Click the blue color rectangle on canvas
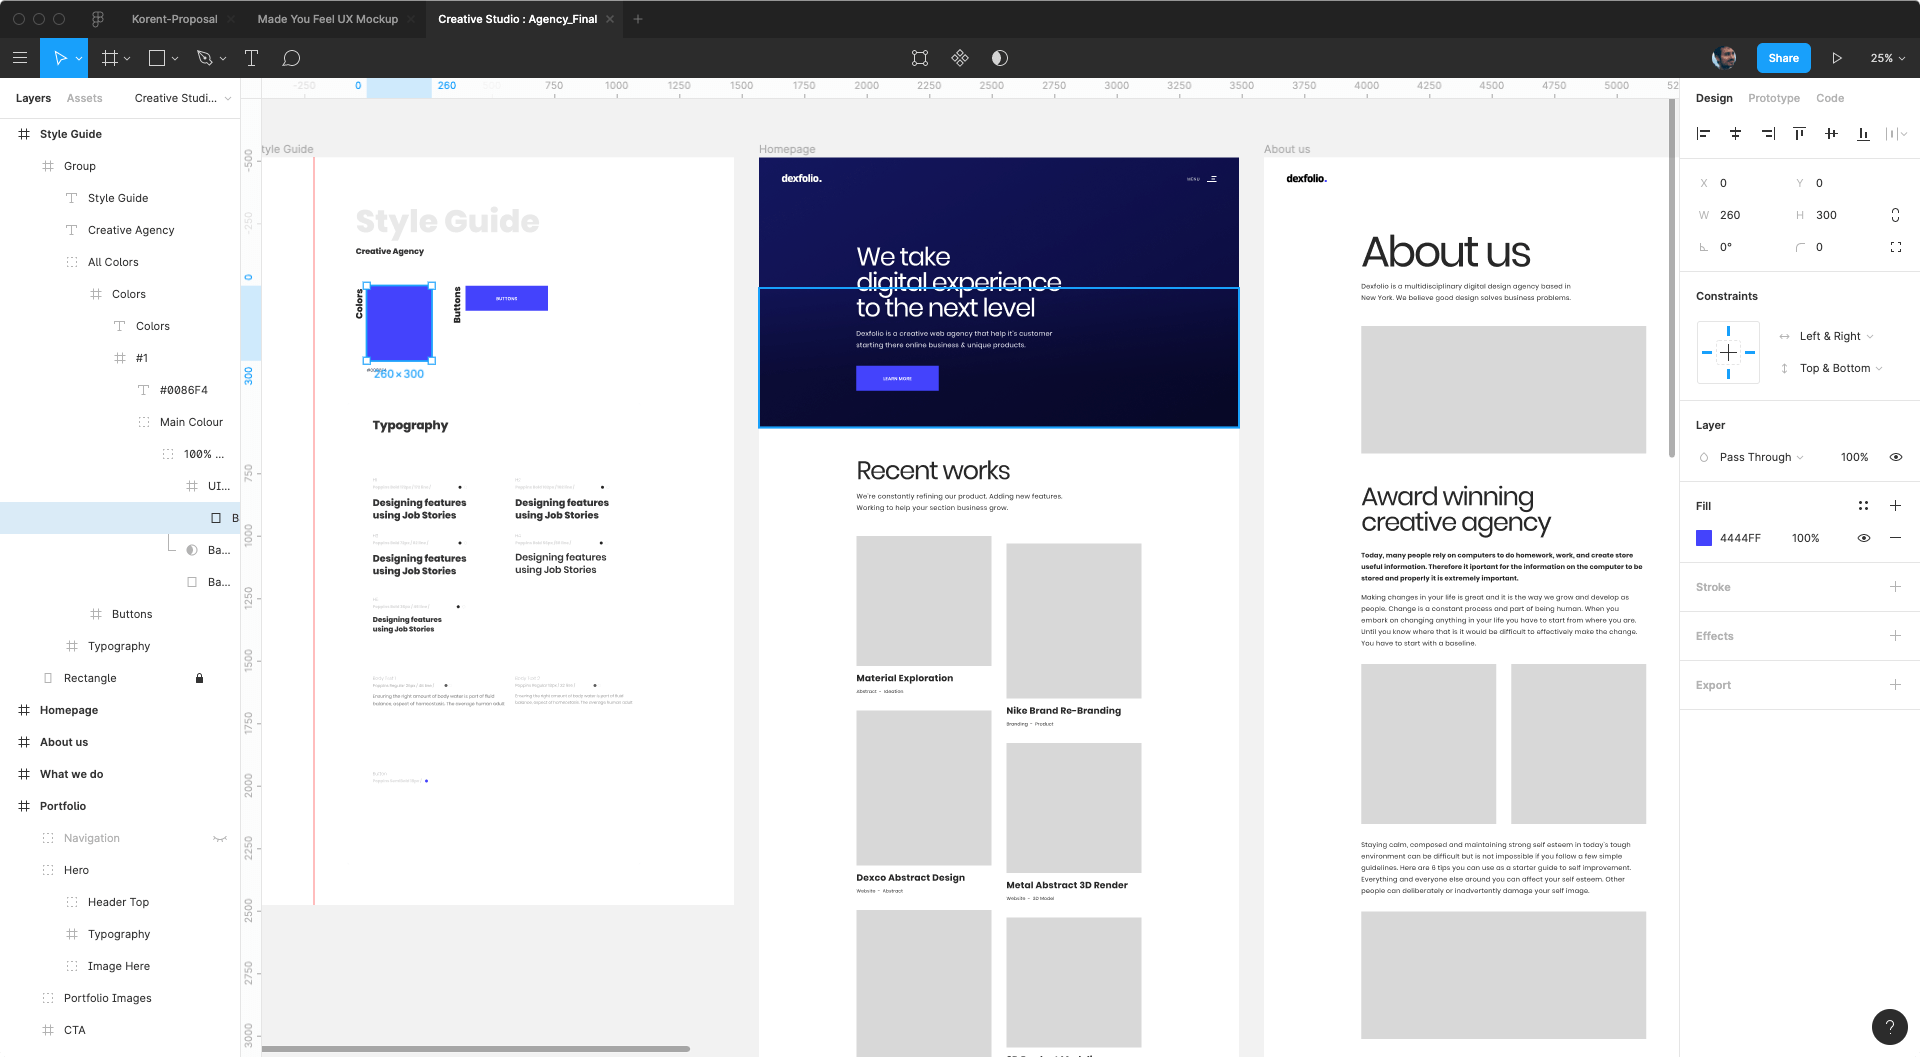This screenshot has width=1920, height=1057. coord(399,323)
